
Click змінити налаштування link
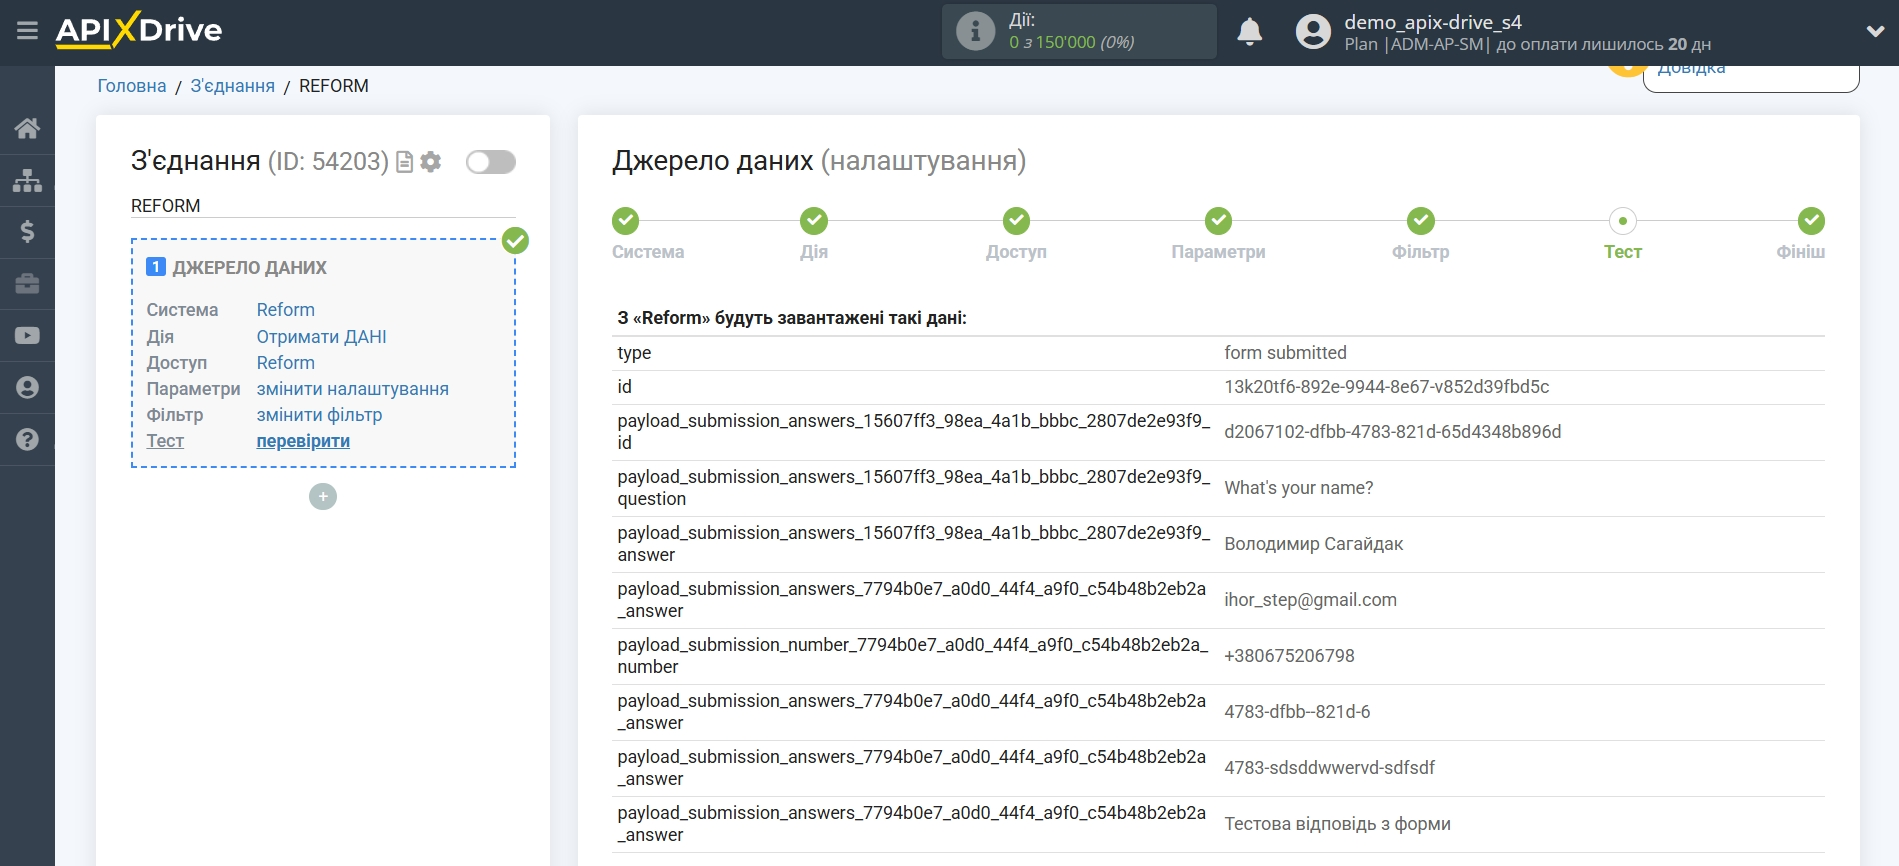point(353,389)
